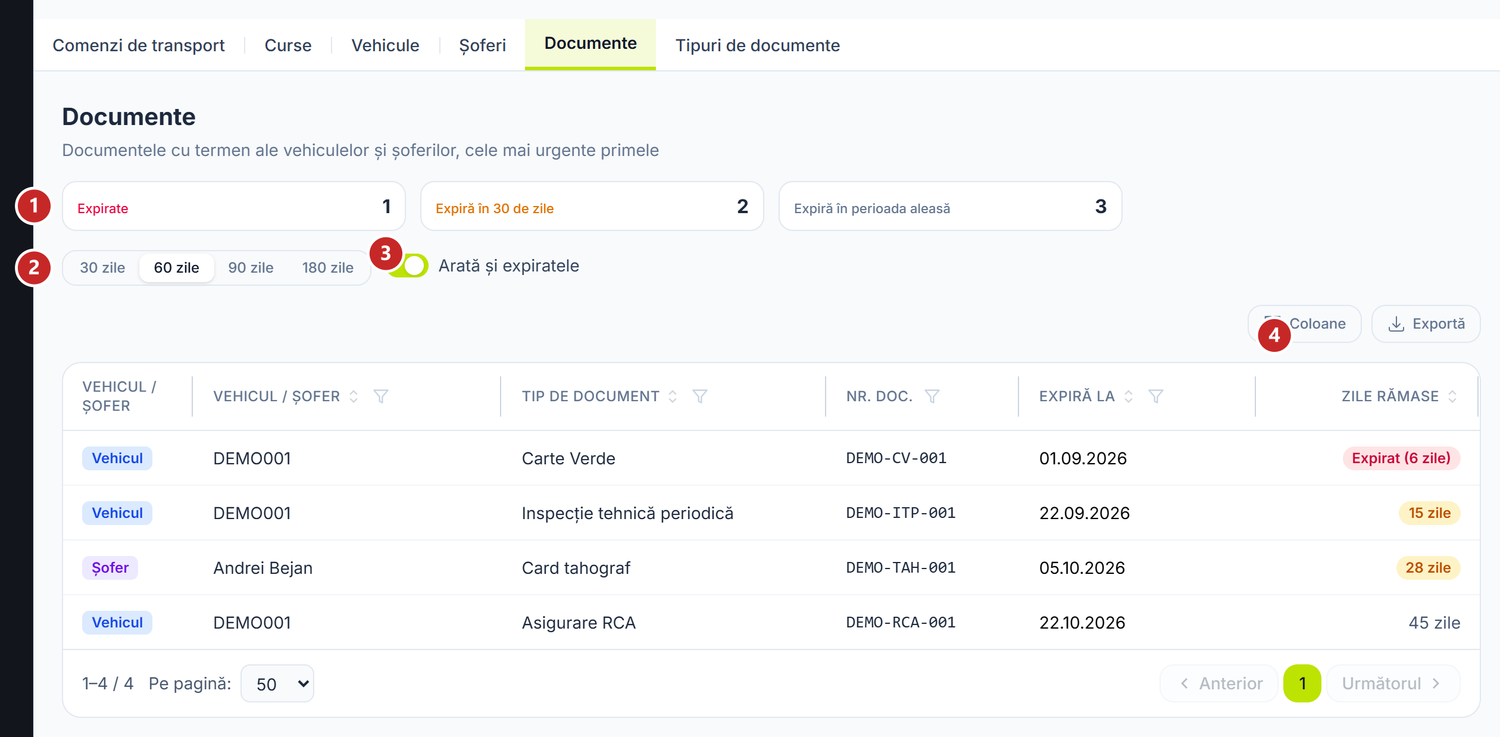Select the Carte Verde document type cell
The height and width of the screenshot is (737, 1500).
pyautogui.click(x=569, y=459)
